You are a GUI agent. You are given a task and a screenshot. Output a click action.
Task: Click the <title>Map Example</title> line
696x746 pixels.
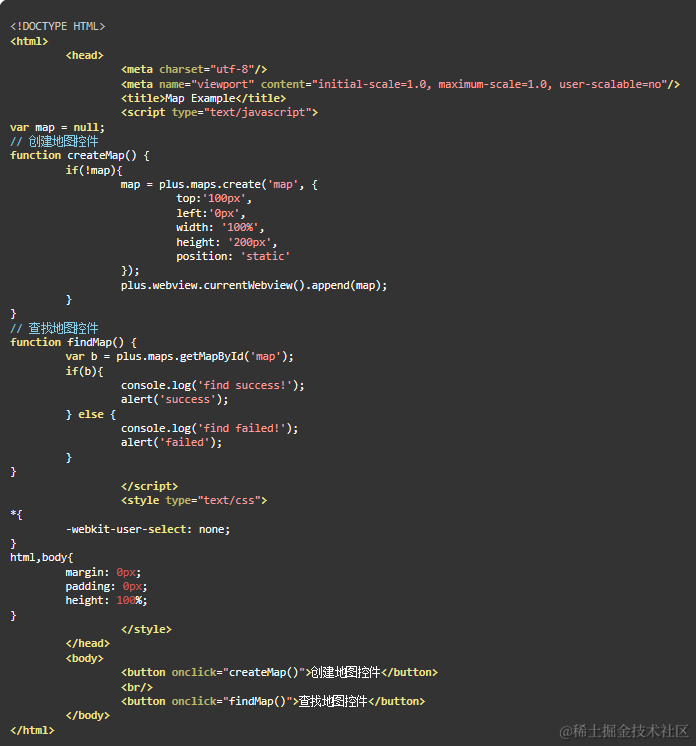[x=204, y=98]
